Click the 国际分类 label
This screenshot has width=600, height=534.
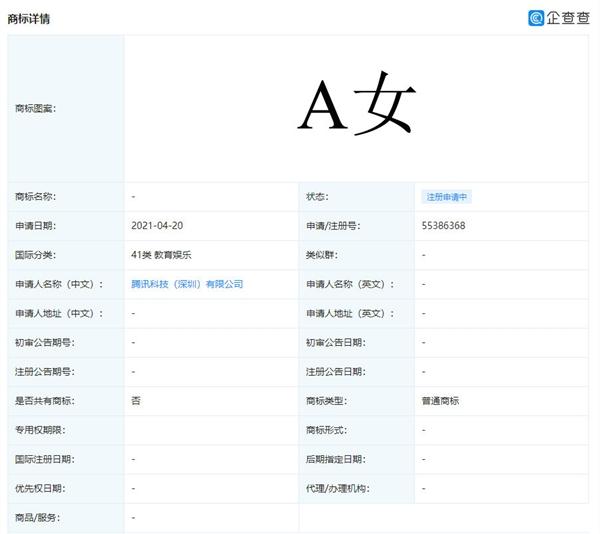(36, 255)
